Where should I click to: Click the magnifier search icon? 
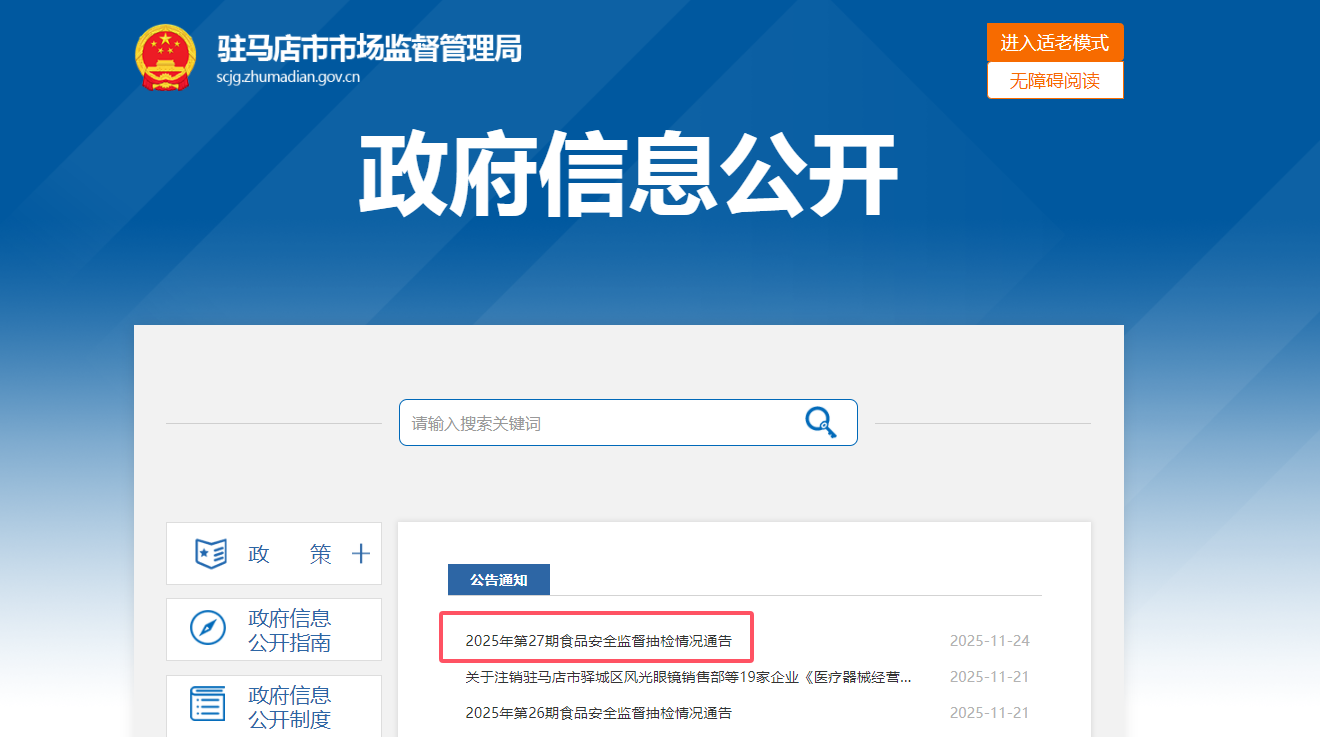pos(820,422)
